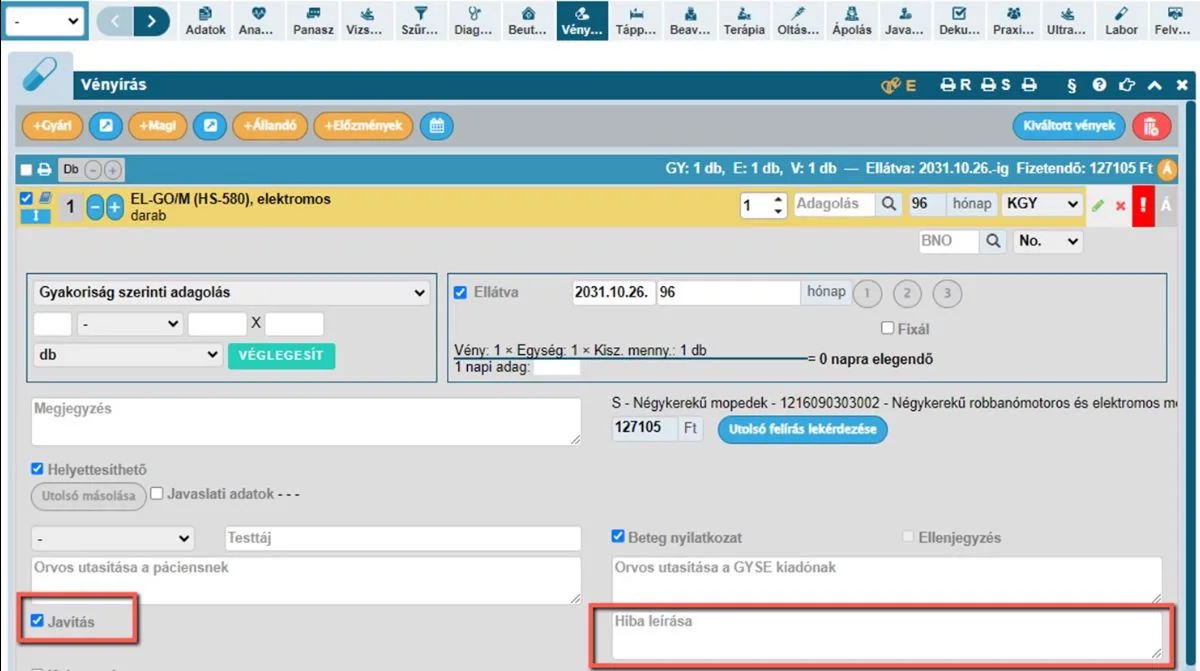1200x671 pixels.
Task: Click the red exclamation warning icon
Action: (1143, 205)
